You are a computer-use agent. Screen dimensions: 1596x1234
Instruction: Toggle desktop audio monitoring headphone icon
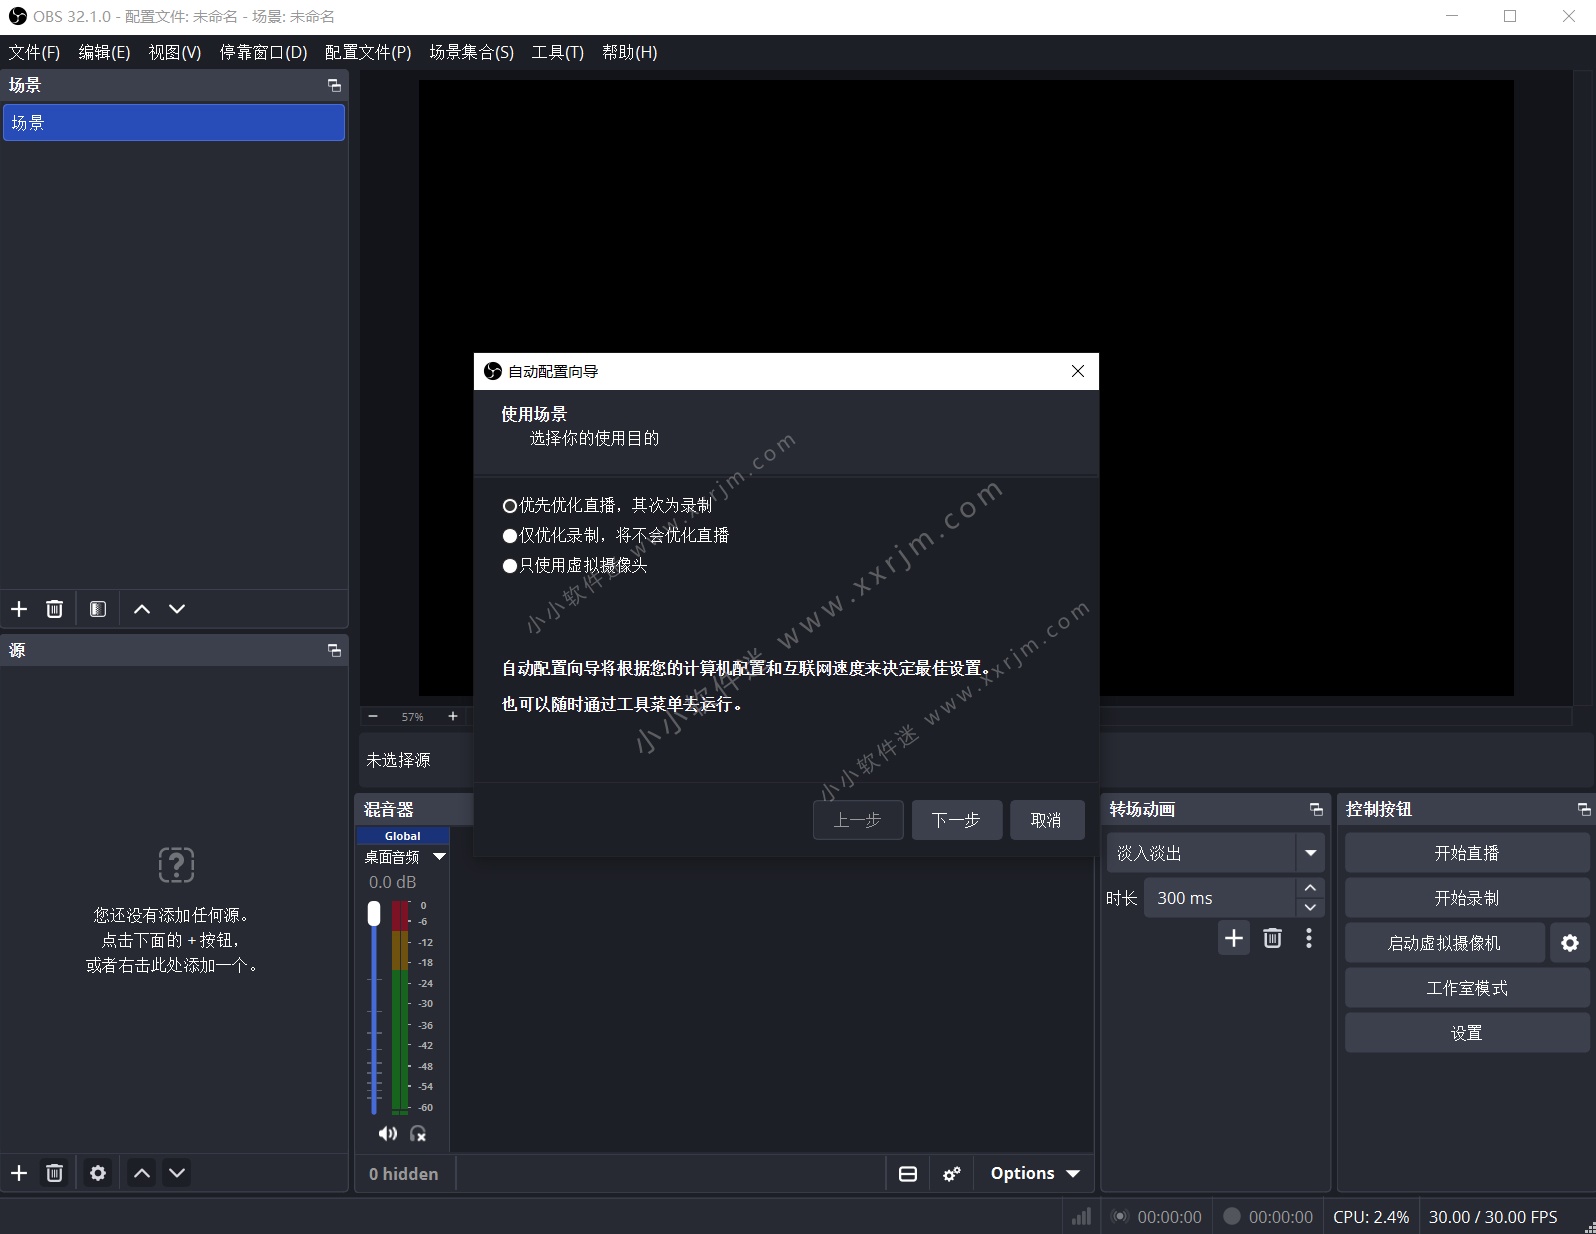[x=418, y=1133]
